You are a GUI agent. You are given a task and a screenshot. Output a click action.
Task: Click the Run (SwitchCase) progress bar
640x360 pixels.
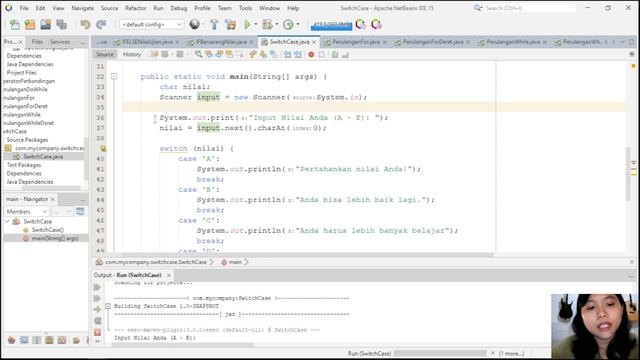(440, 353)
